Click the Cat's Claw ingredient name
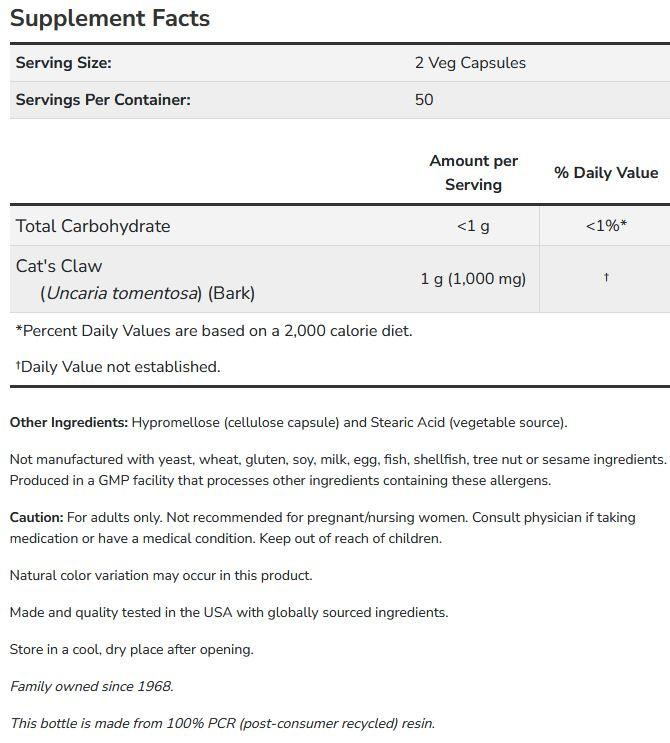Viewport: 670px width, 743px height. [x=59, y=266]
